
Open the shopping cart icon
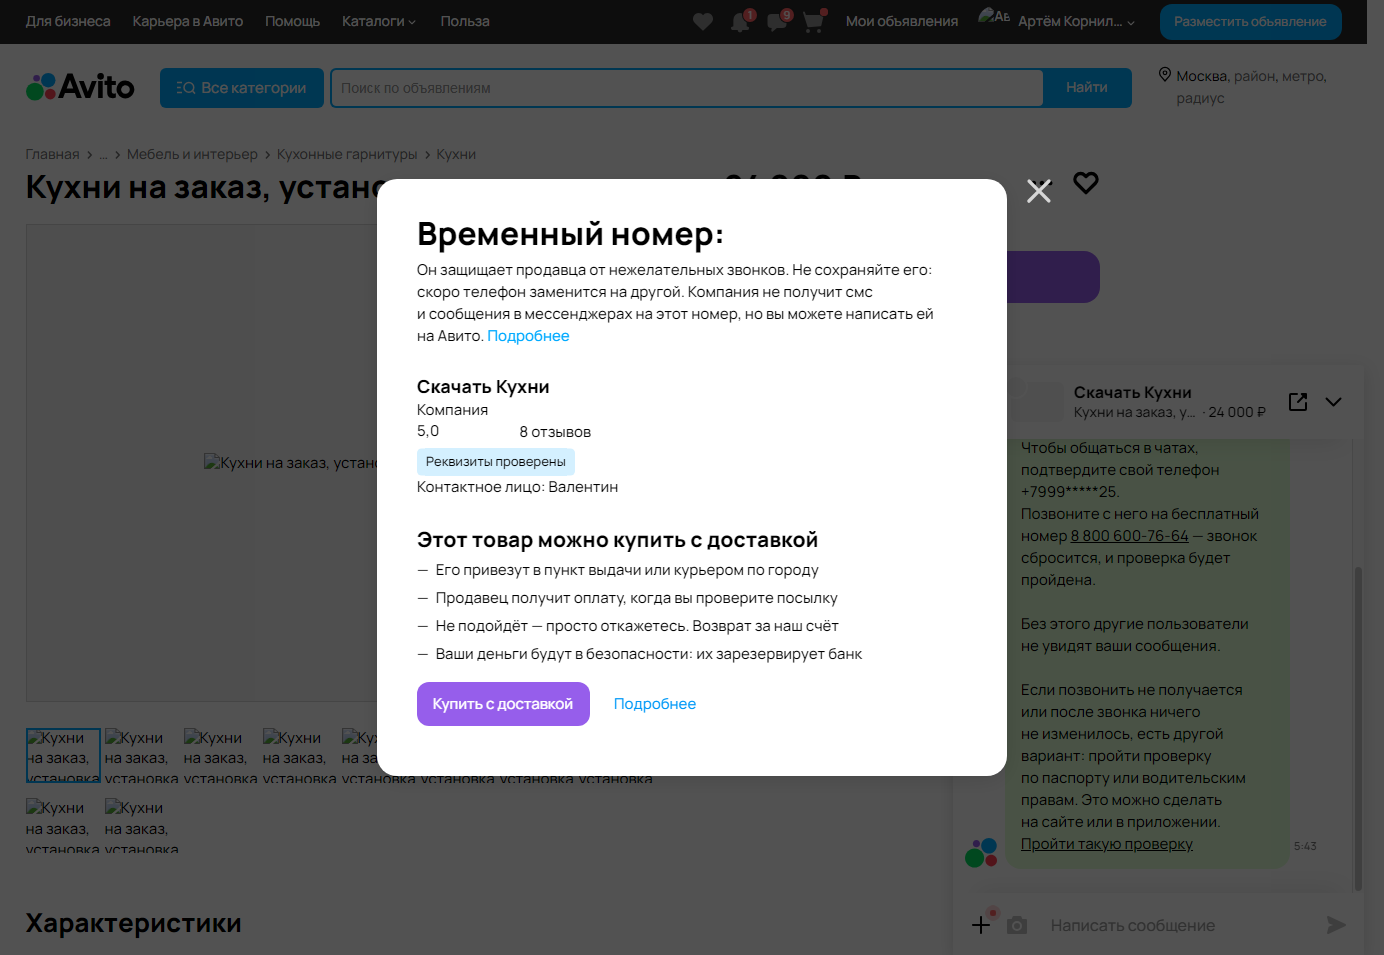click(813, 21)
